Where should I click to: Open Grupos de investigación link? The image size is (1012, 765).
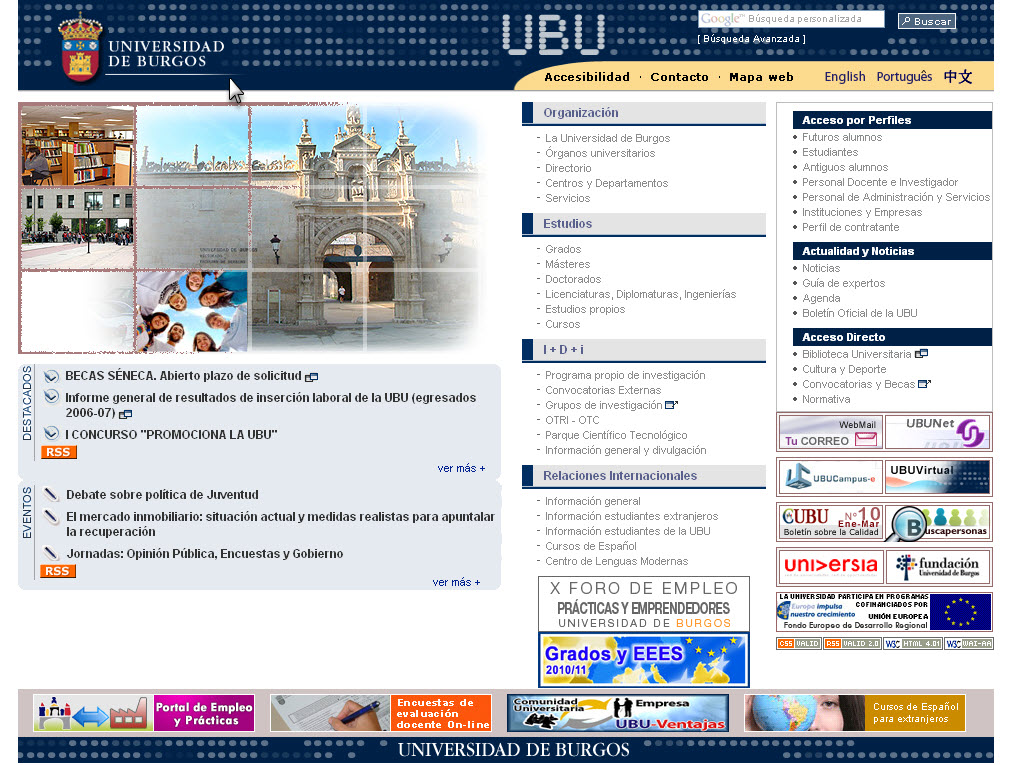point(603,405)
